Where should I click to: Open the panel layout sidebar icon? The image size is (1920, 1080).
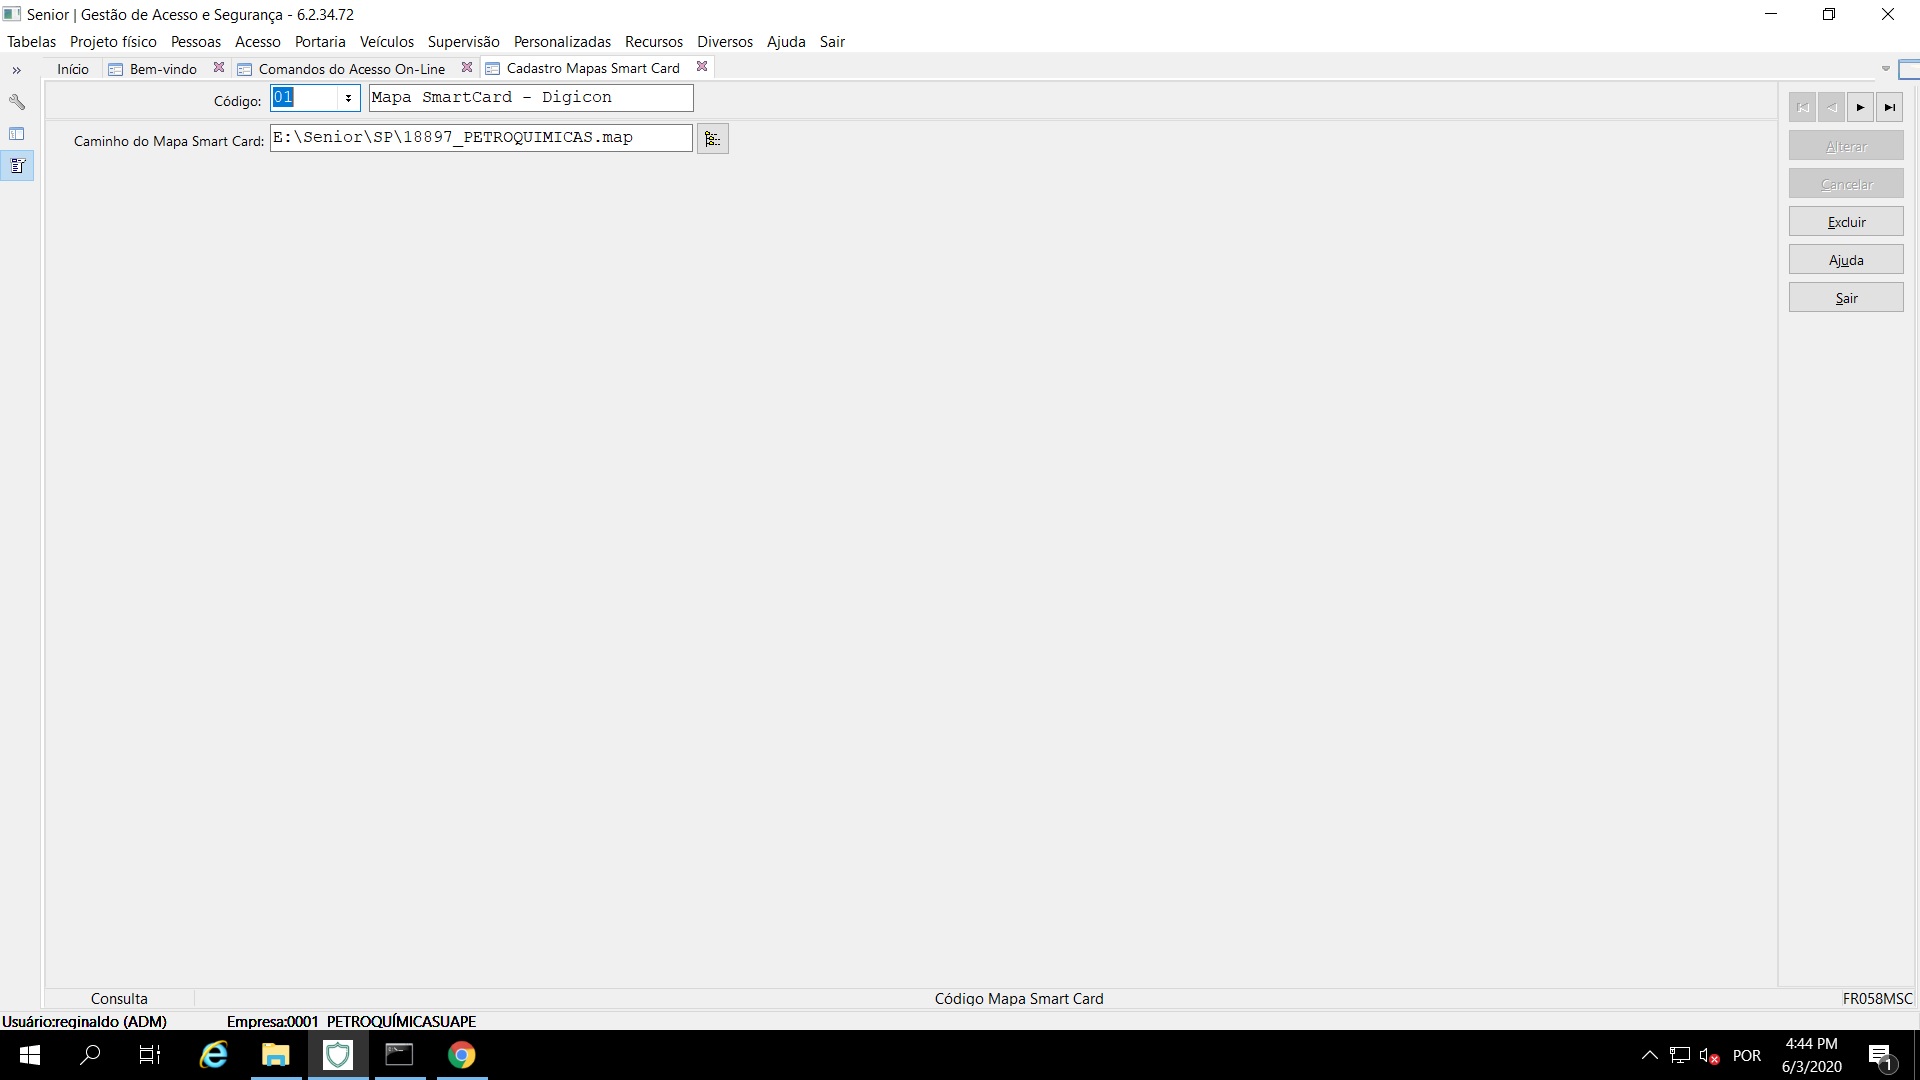(17, 134)
